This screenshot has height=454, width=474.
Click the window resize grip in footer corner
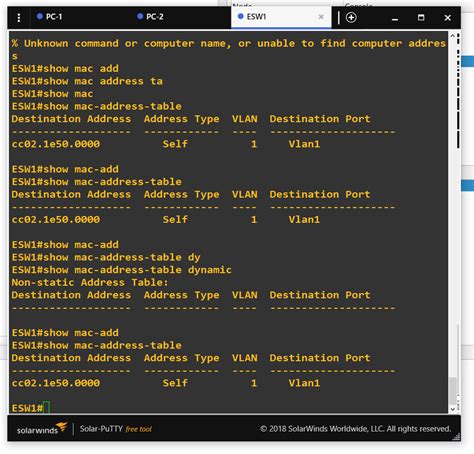click(456, 437)
